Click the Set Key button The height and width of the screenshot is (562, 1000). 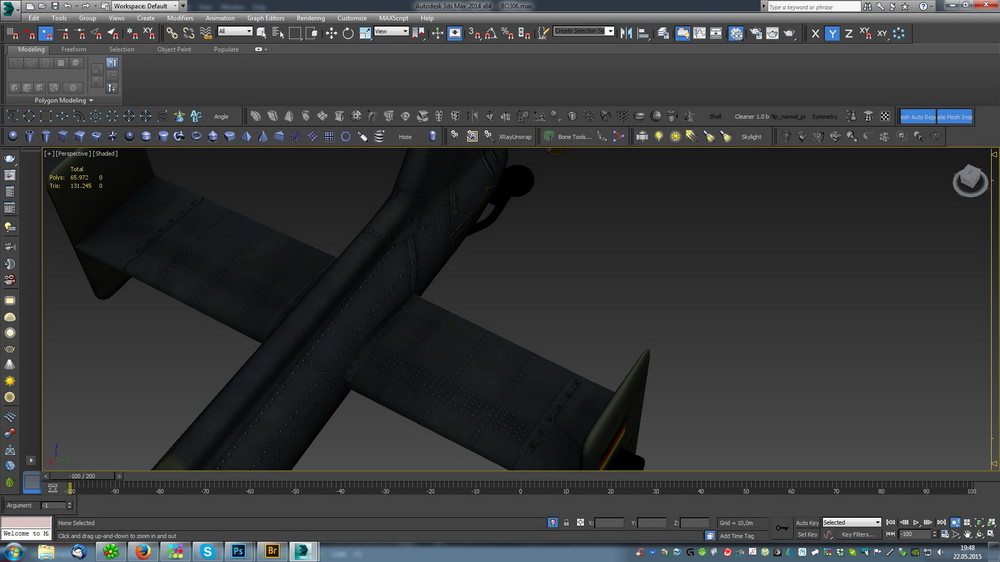807,534
